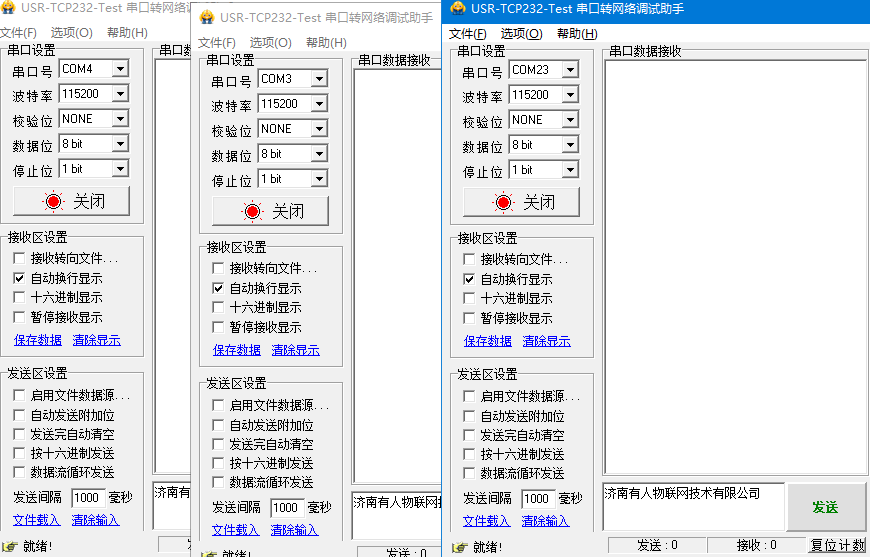The image size is (870, 557).
Task: Expand the COM3 serial port dropdown
Action: (x=319, y=79)
